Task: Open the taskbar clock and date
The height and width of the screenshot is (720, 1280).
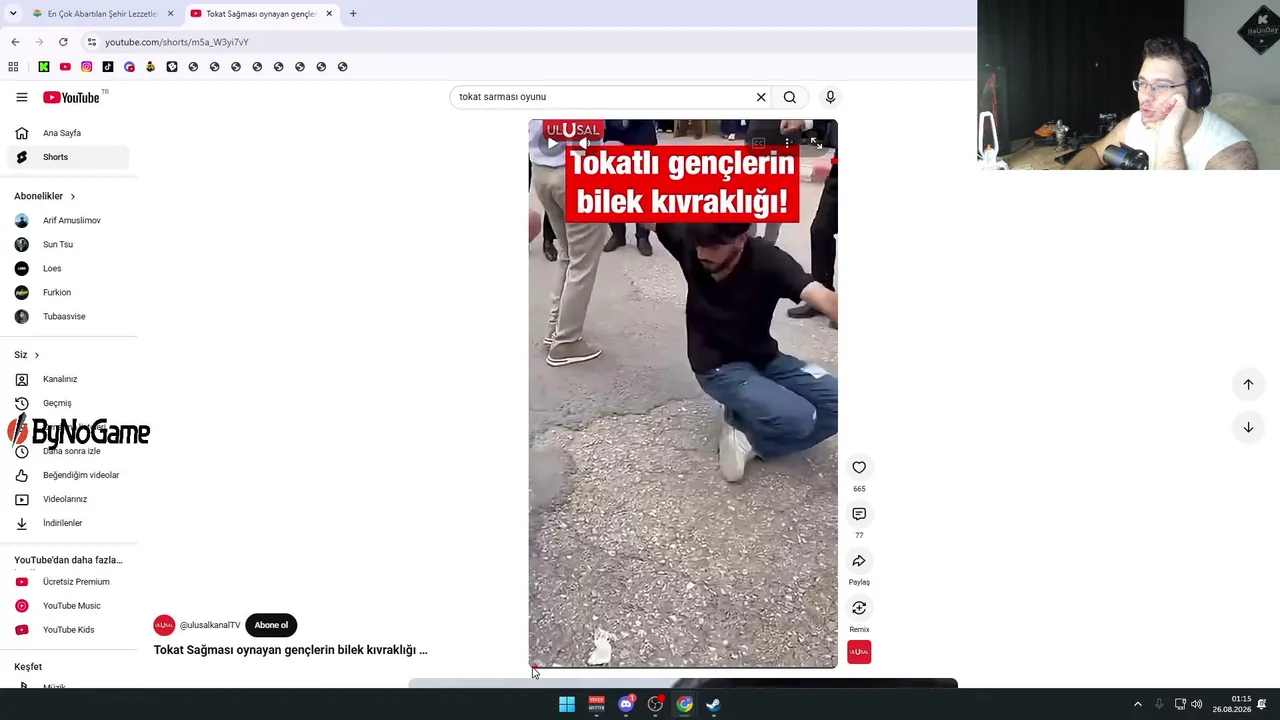Action: (x=1232, y=704)
